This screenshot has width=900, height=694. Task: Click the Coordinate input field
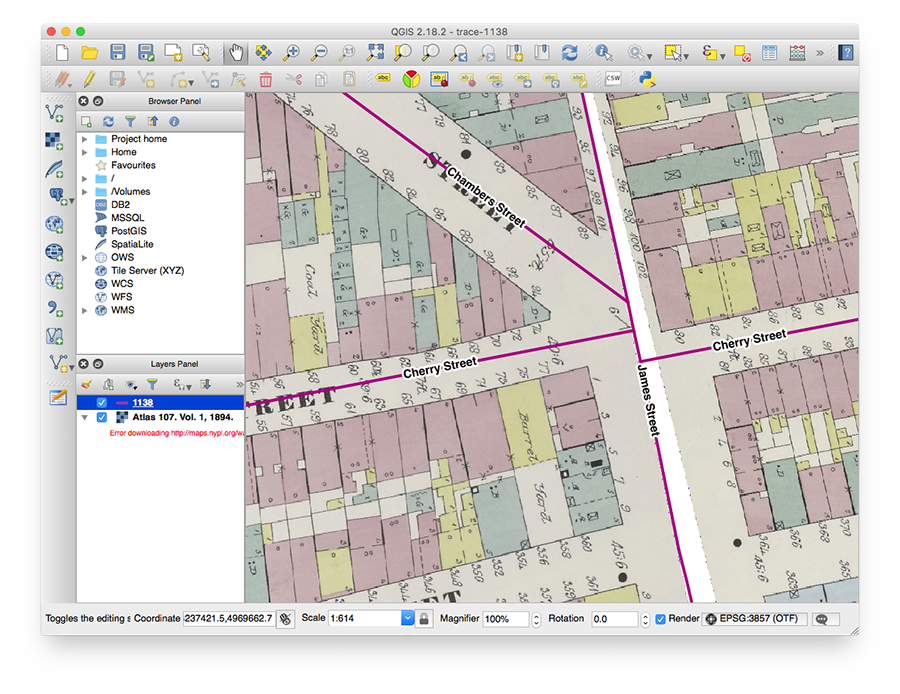pos(229,618)
